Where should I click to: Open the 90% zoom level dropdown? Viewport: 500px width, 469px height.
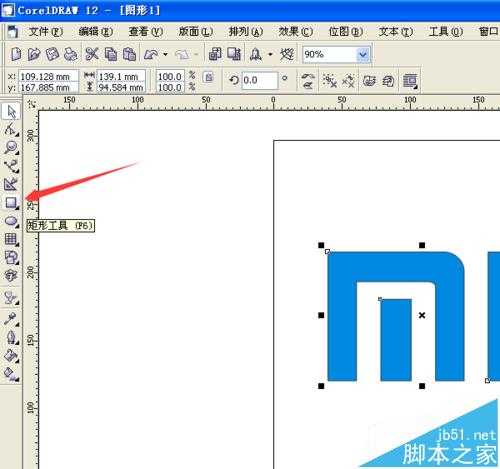(x=363, y=54)
